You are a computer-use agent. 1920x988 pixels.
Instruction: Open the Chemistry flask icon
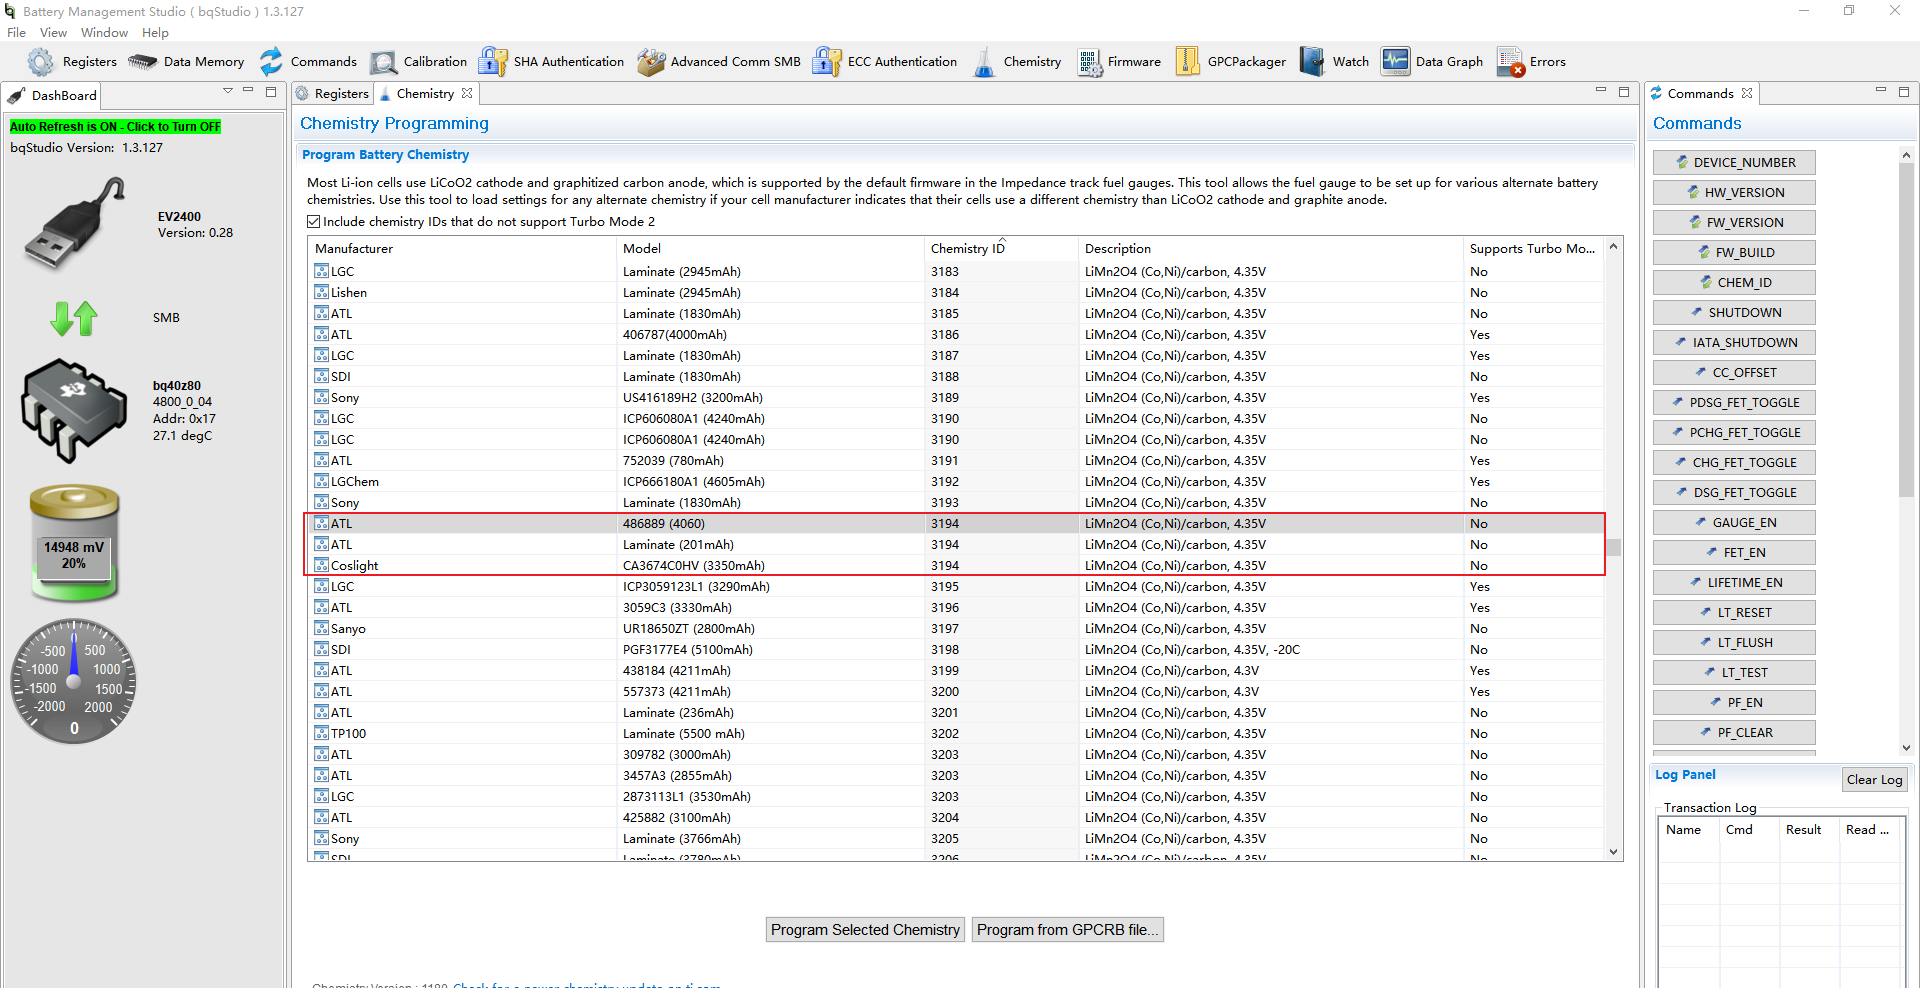click(x=985, y=62)
